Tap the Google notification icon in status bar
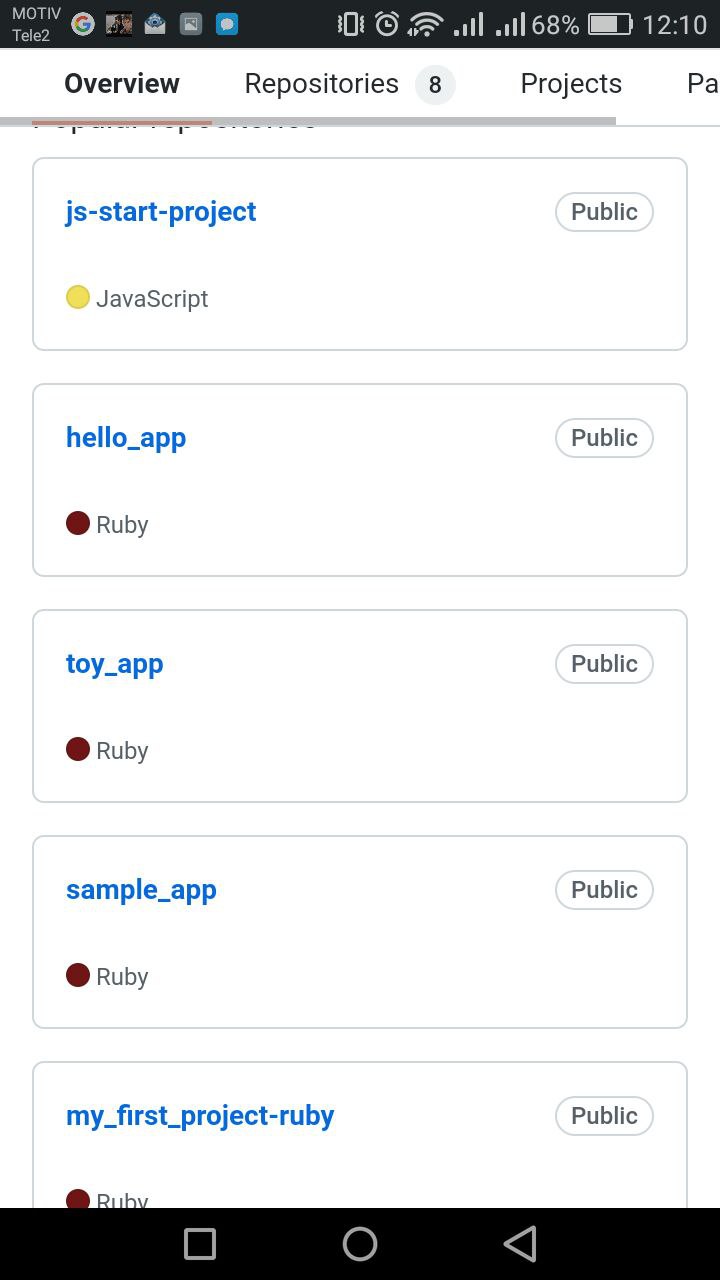Viewport: 720px width, 1280px height. 83,24
